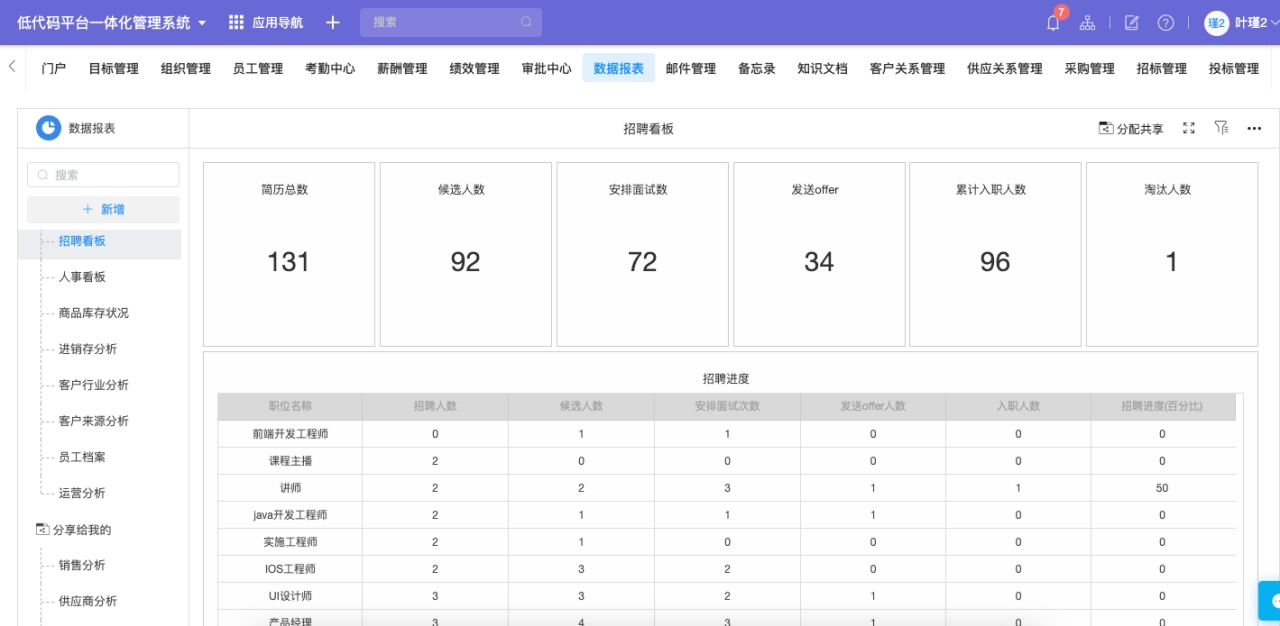Click the 分配共享 button
Viewport: 1280px width, 626px height.
[x=1131, y=128]
